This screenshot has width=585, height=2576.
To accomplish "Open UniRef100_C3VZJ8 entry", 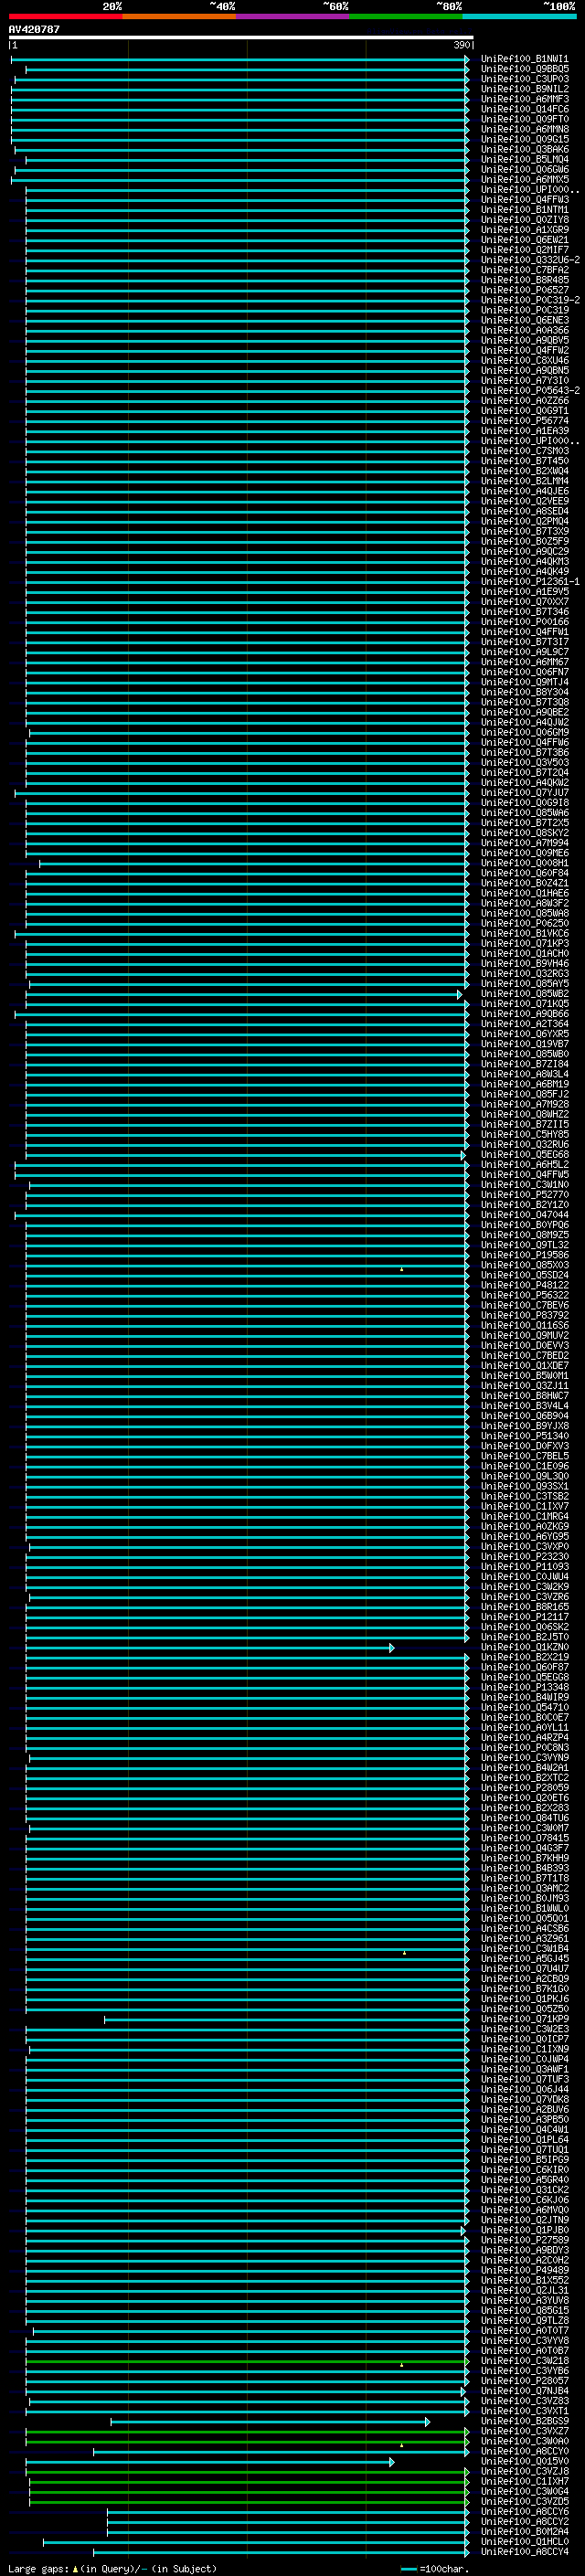I will tap(524, 2472).
